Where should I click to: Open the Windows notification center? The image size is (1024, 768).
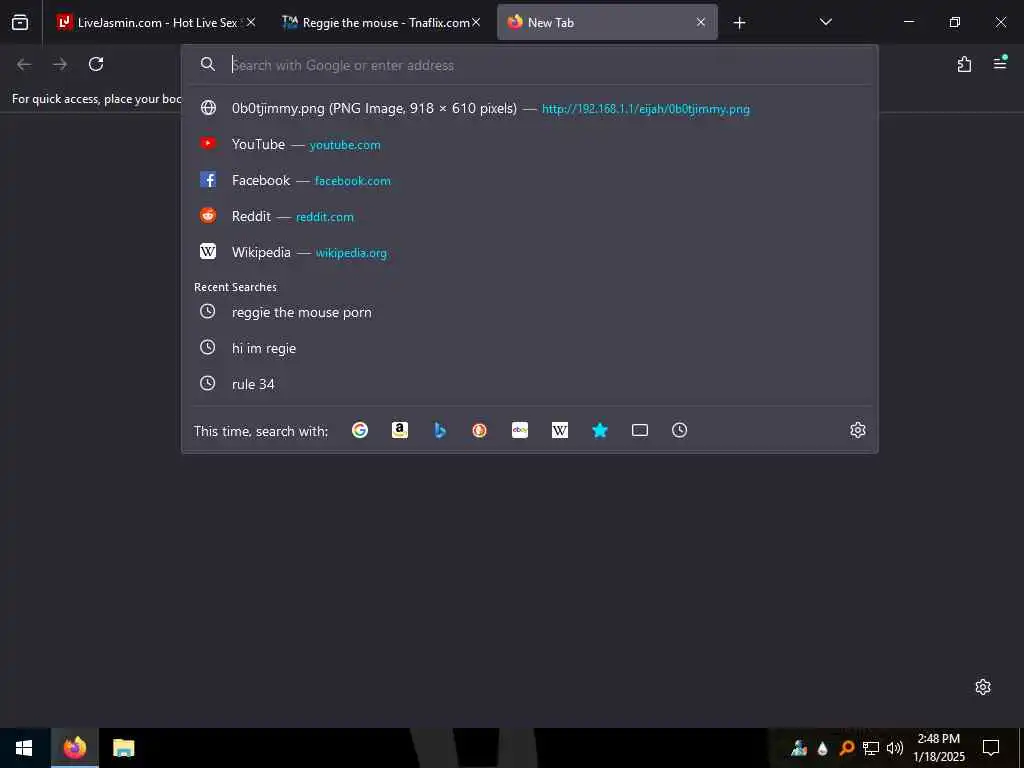coord(991,748)
